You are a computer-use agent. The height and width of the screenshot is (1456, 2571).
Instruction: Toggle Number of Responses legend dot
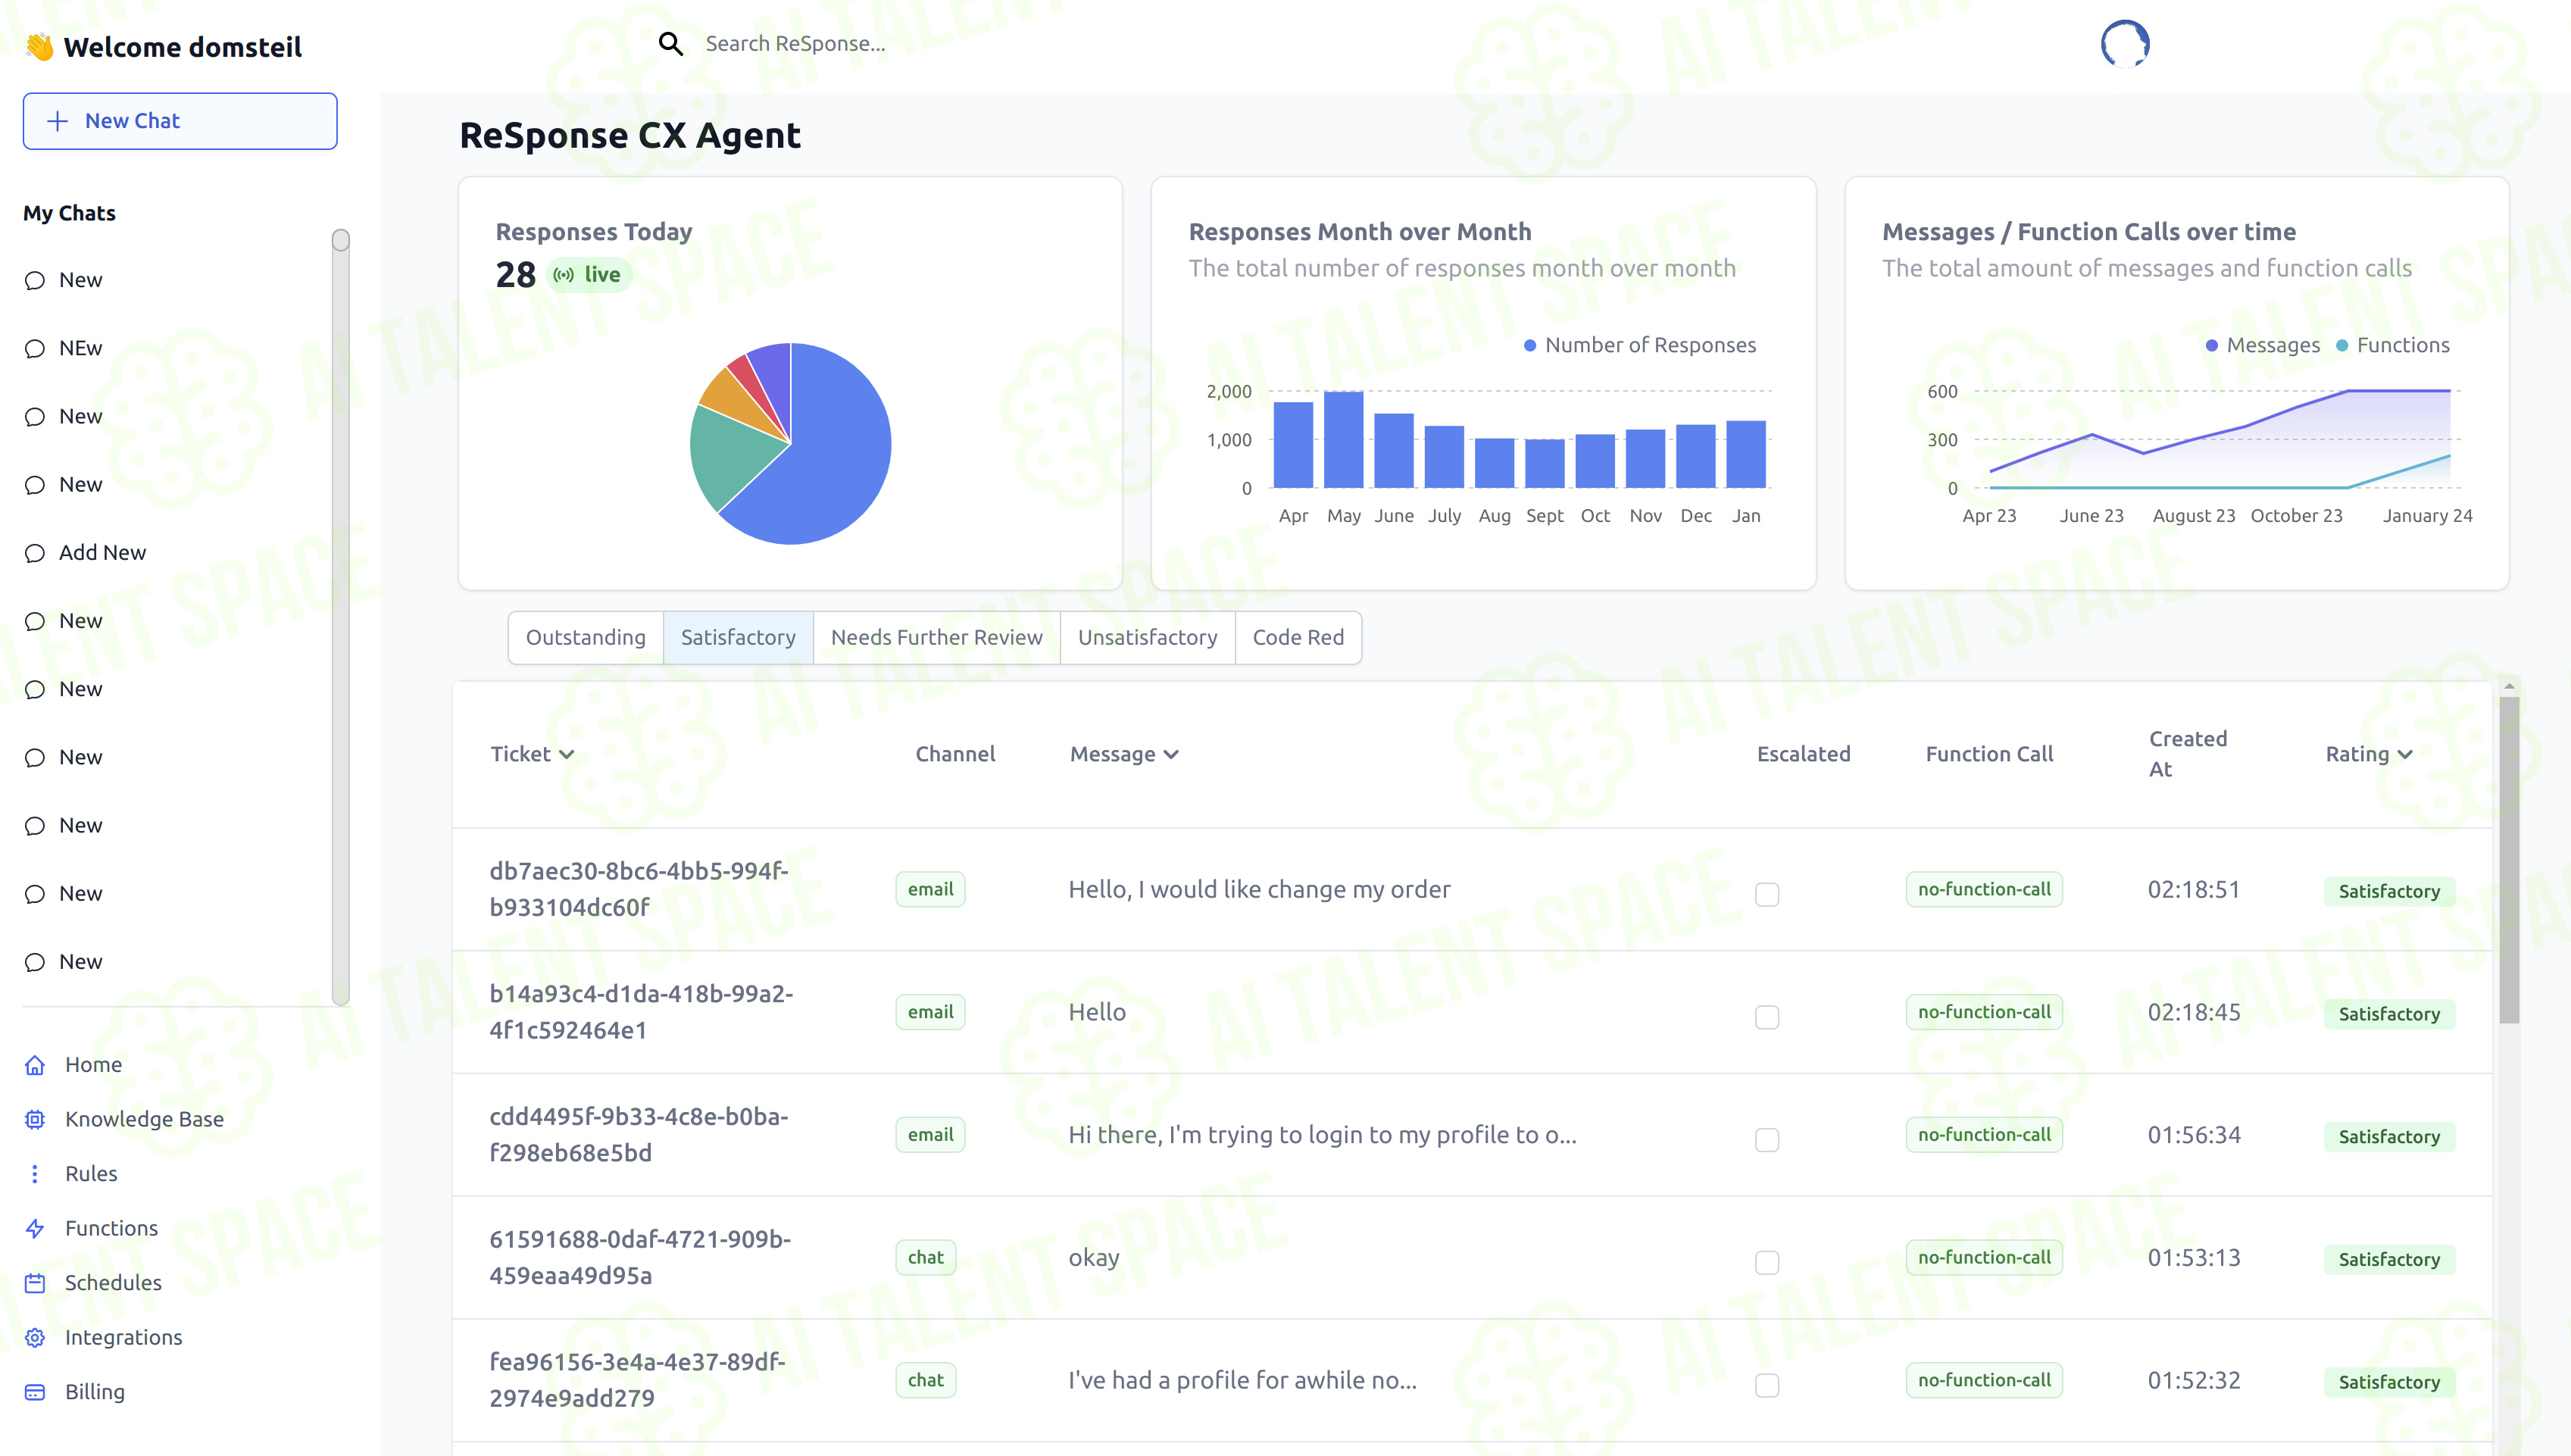coord(1529,346)
